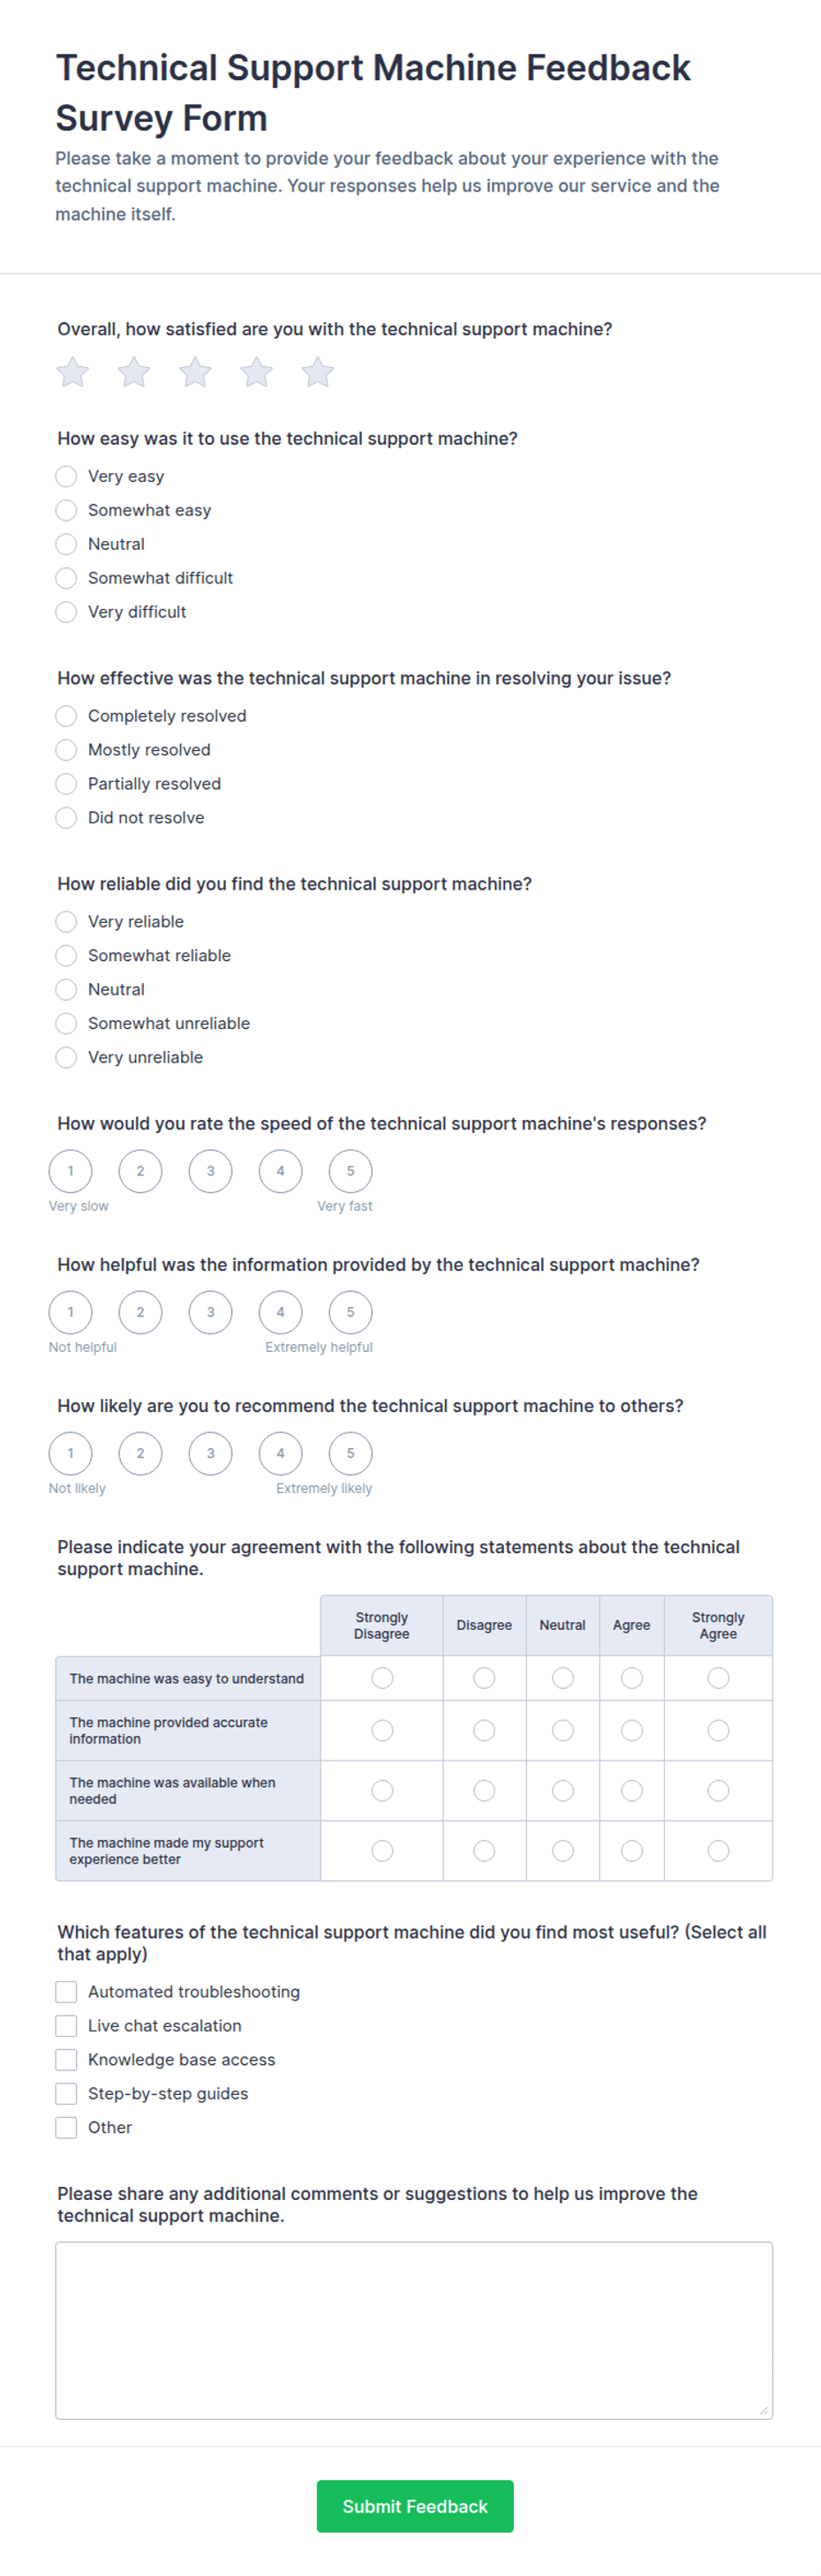This screenshot has height=2576, width=821.
Task: Rate satisfaction with the first star
Action: [x=72, y=372]
